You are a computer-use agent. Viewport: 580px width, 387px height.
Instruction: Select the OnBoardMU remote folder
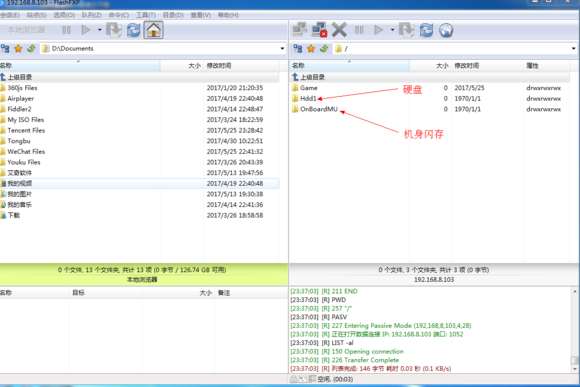pyautogui.click(x=319, y=109)
